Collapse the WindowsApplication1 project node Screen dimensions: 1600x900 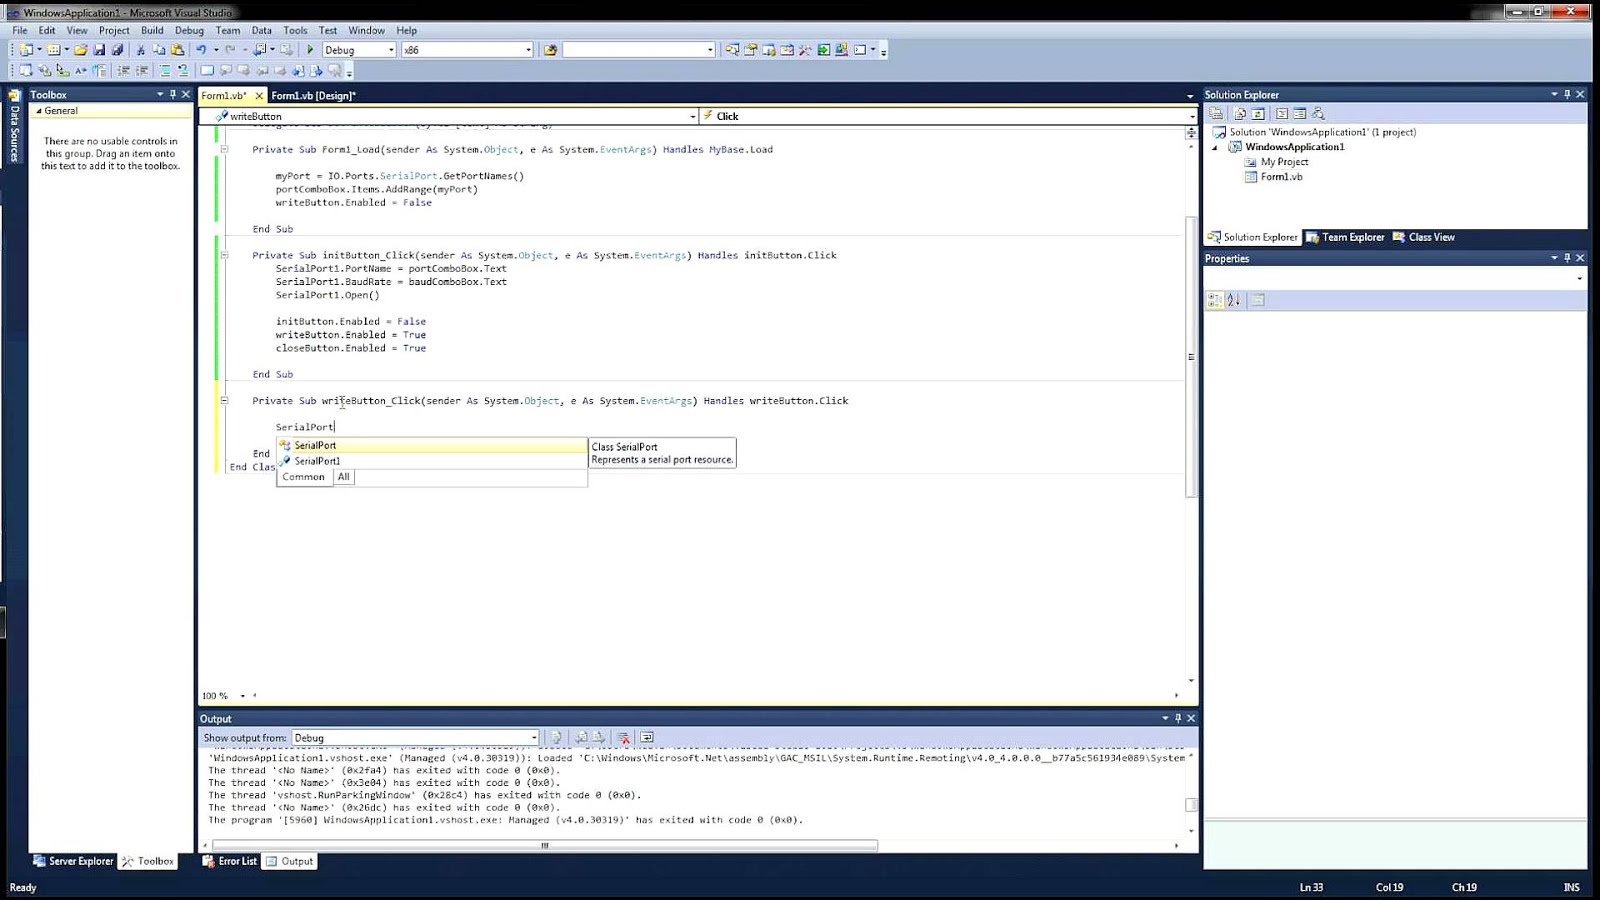1216,147
